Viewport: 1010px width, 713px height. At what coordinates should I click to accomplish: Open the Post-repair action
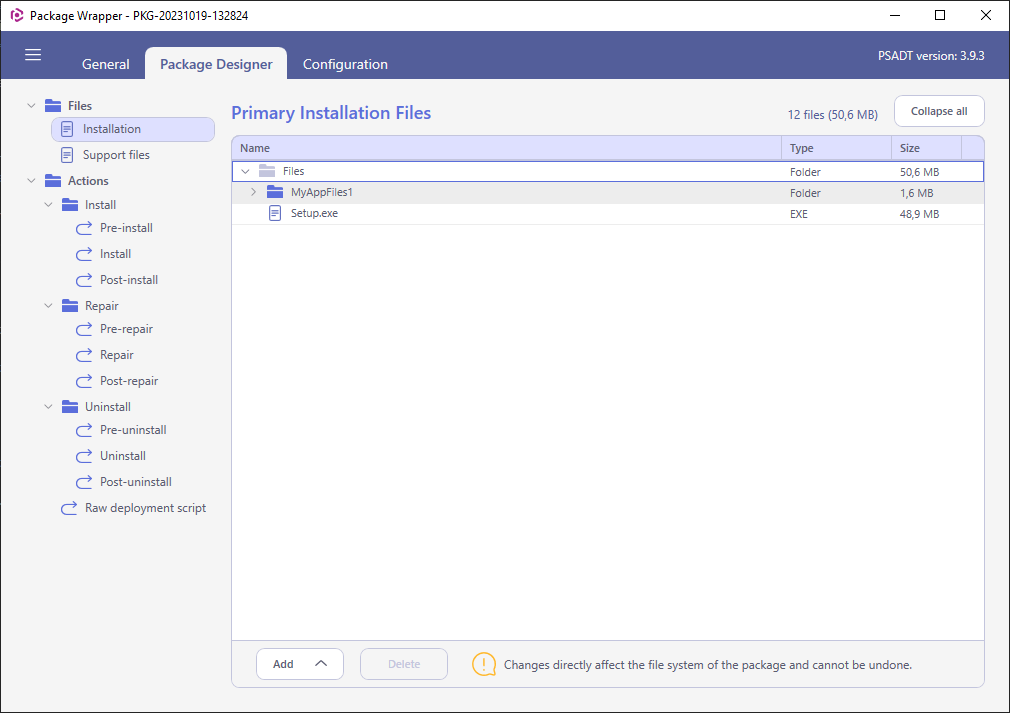[129, 381]
